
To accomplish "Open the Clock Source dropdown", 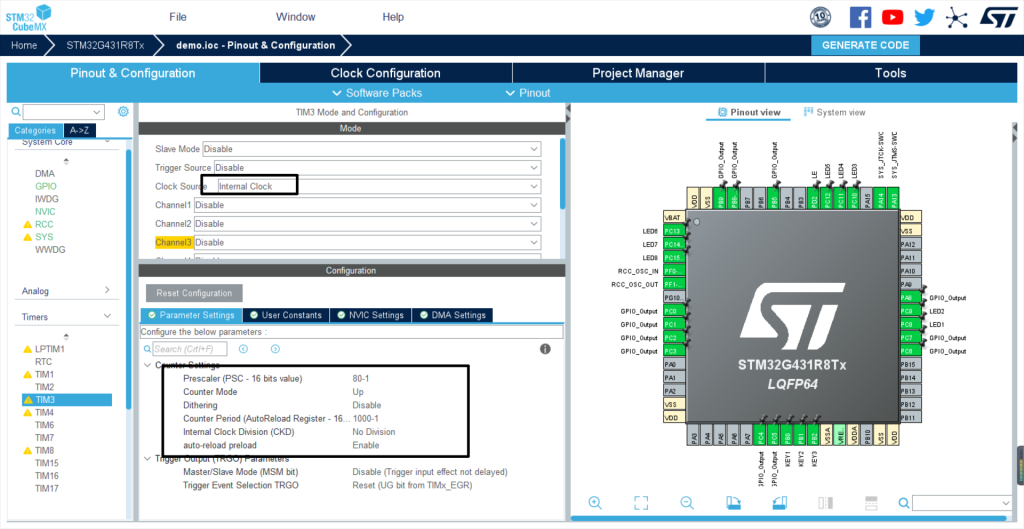I will click(x=377, y=187).
